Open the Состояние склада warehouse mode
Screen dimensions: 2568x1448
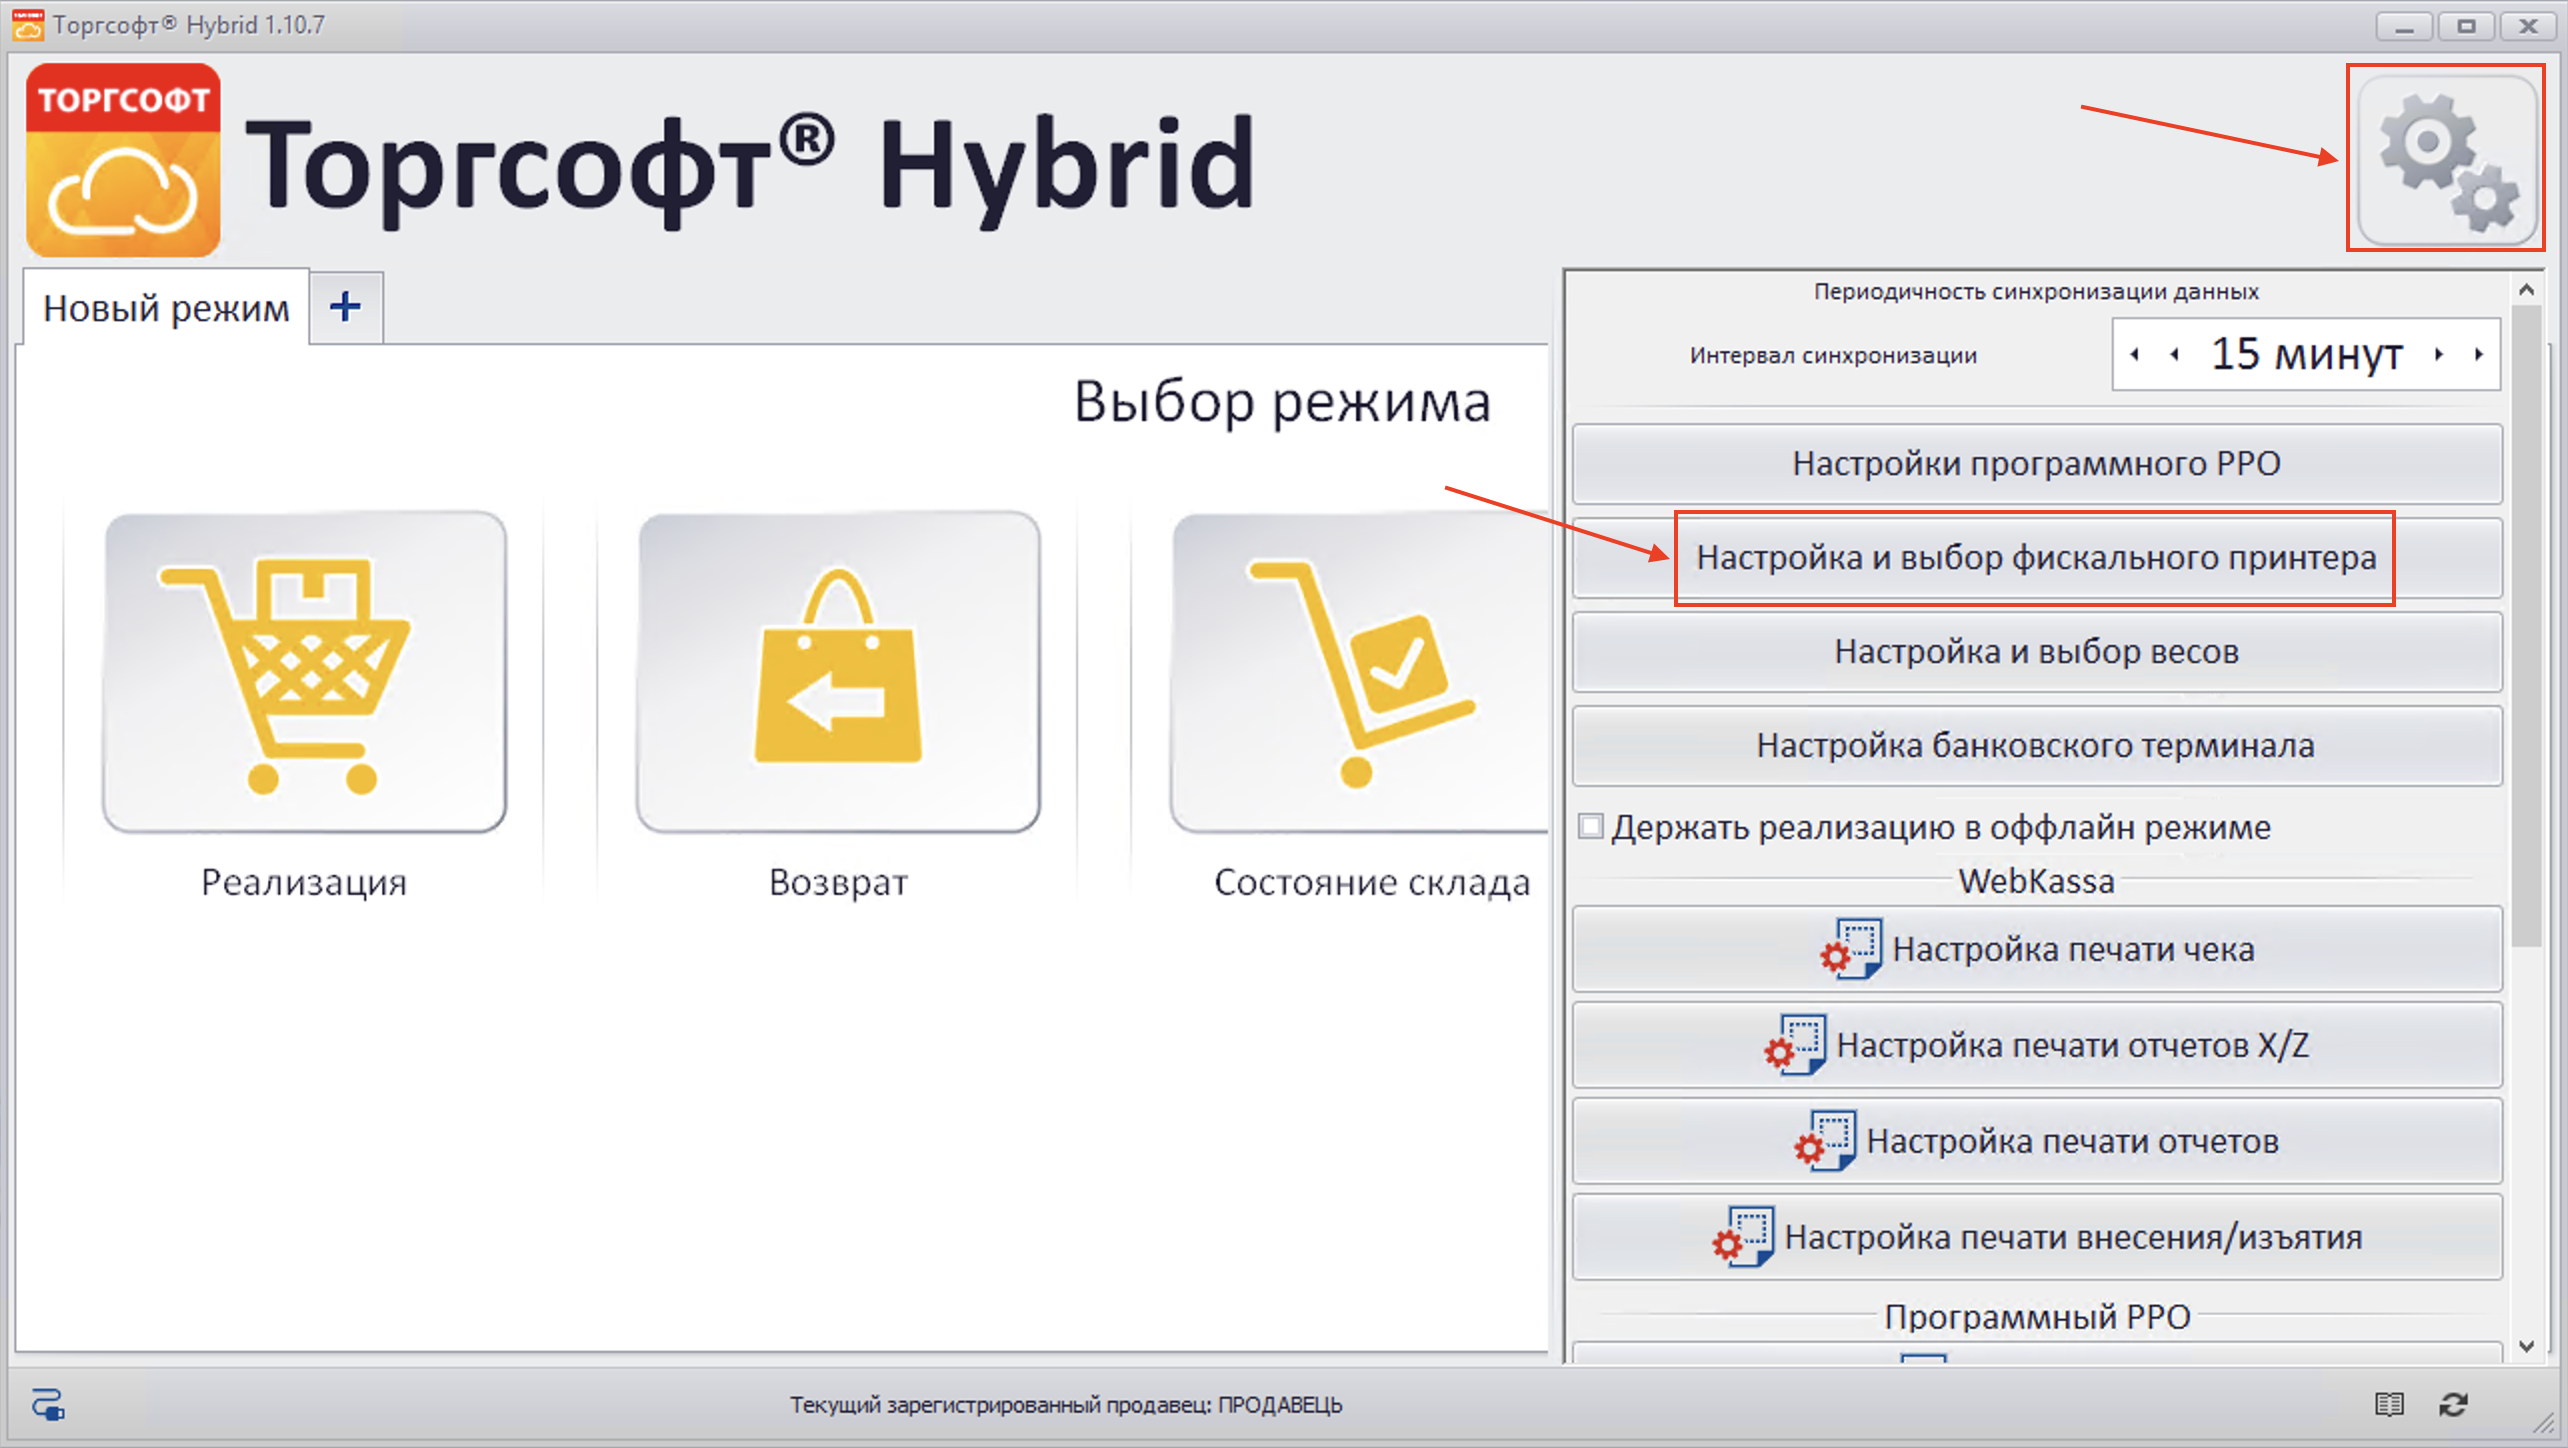[x=1360, y=672]
